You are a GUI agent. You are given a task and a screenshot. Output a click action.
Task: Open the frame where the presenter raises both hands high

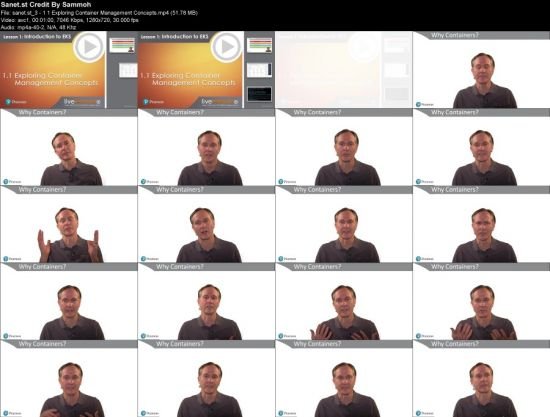click(69, 224)
